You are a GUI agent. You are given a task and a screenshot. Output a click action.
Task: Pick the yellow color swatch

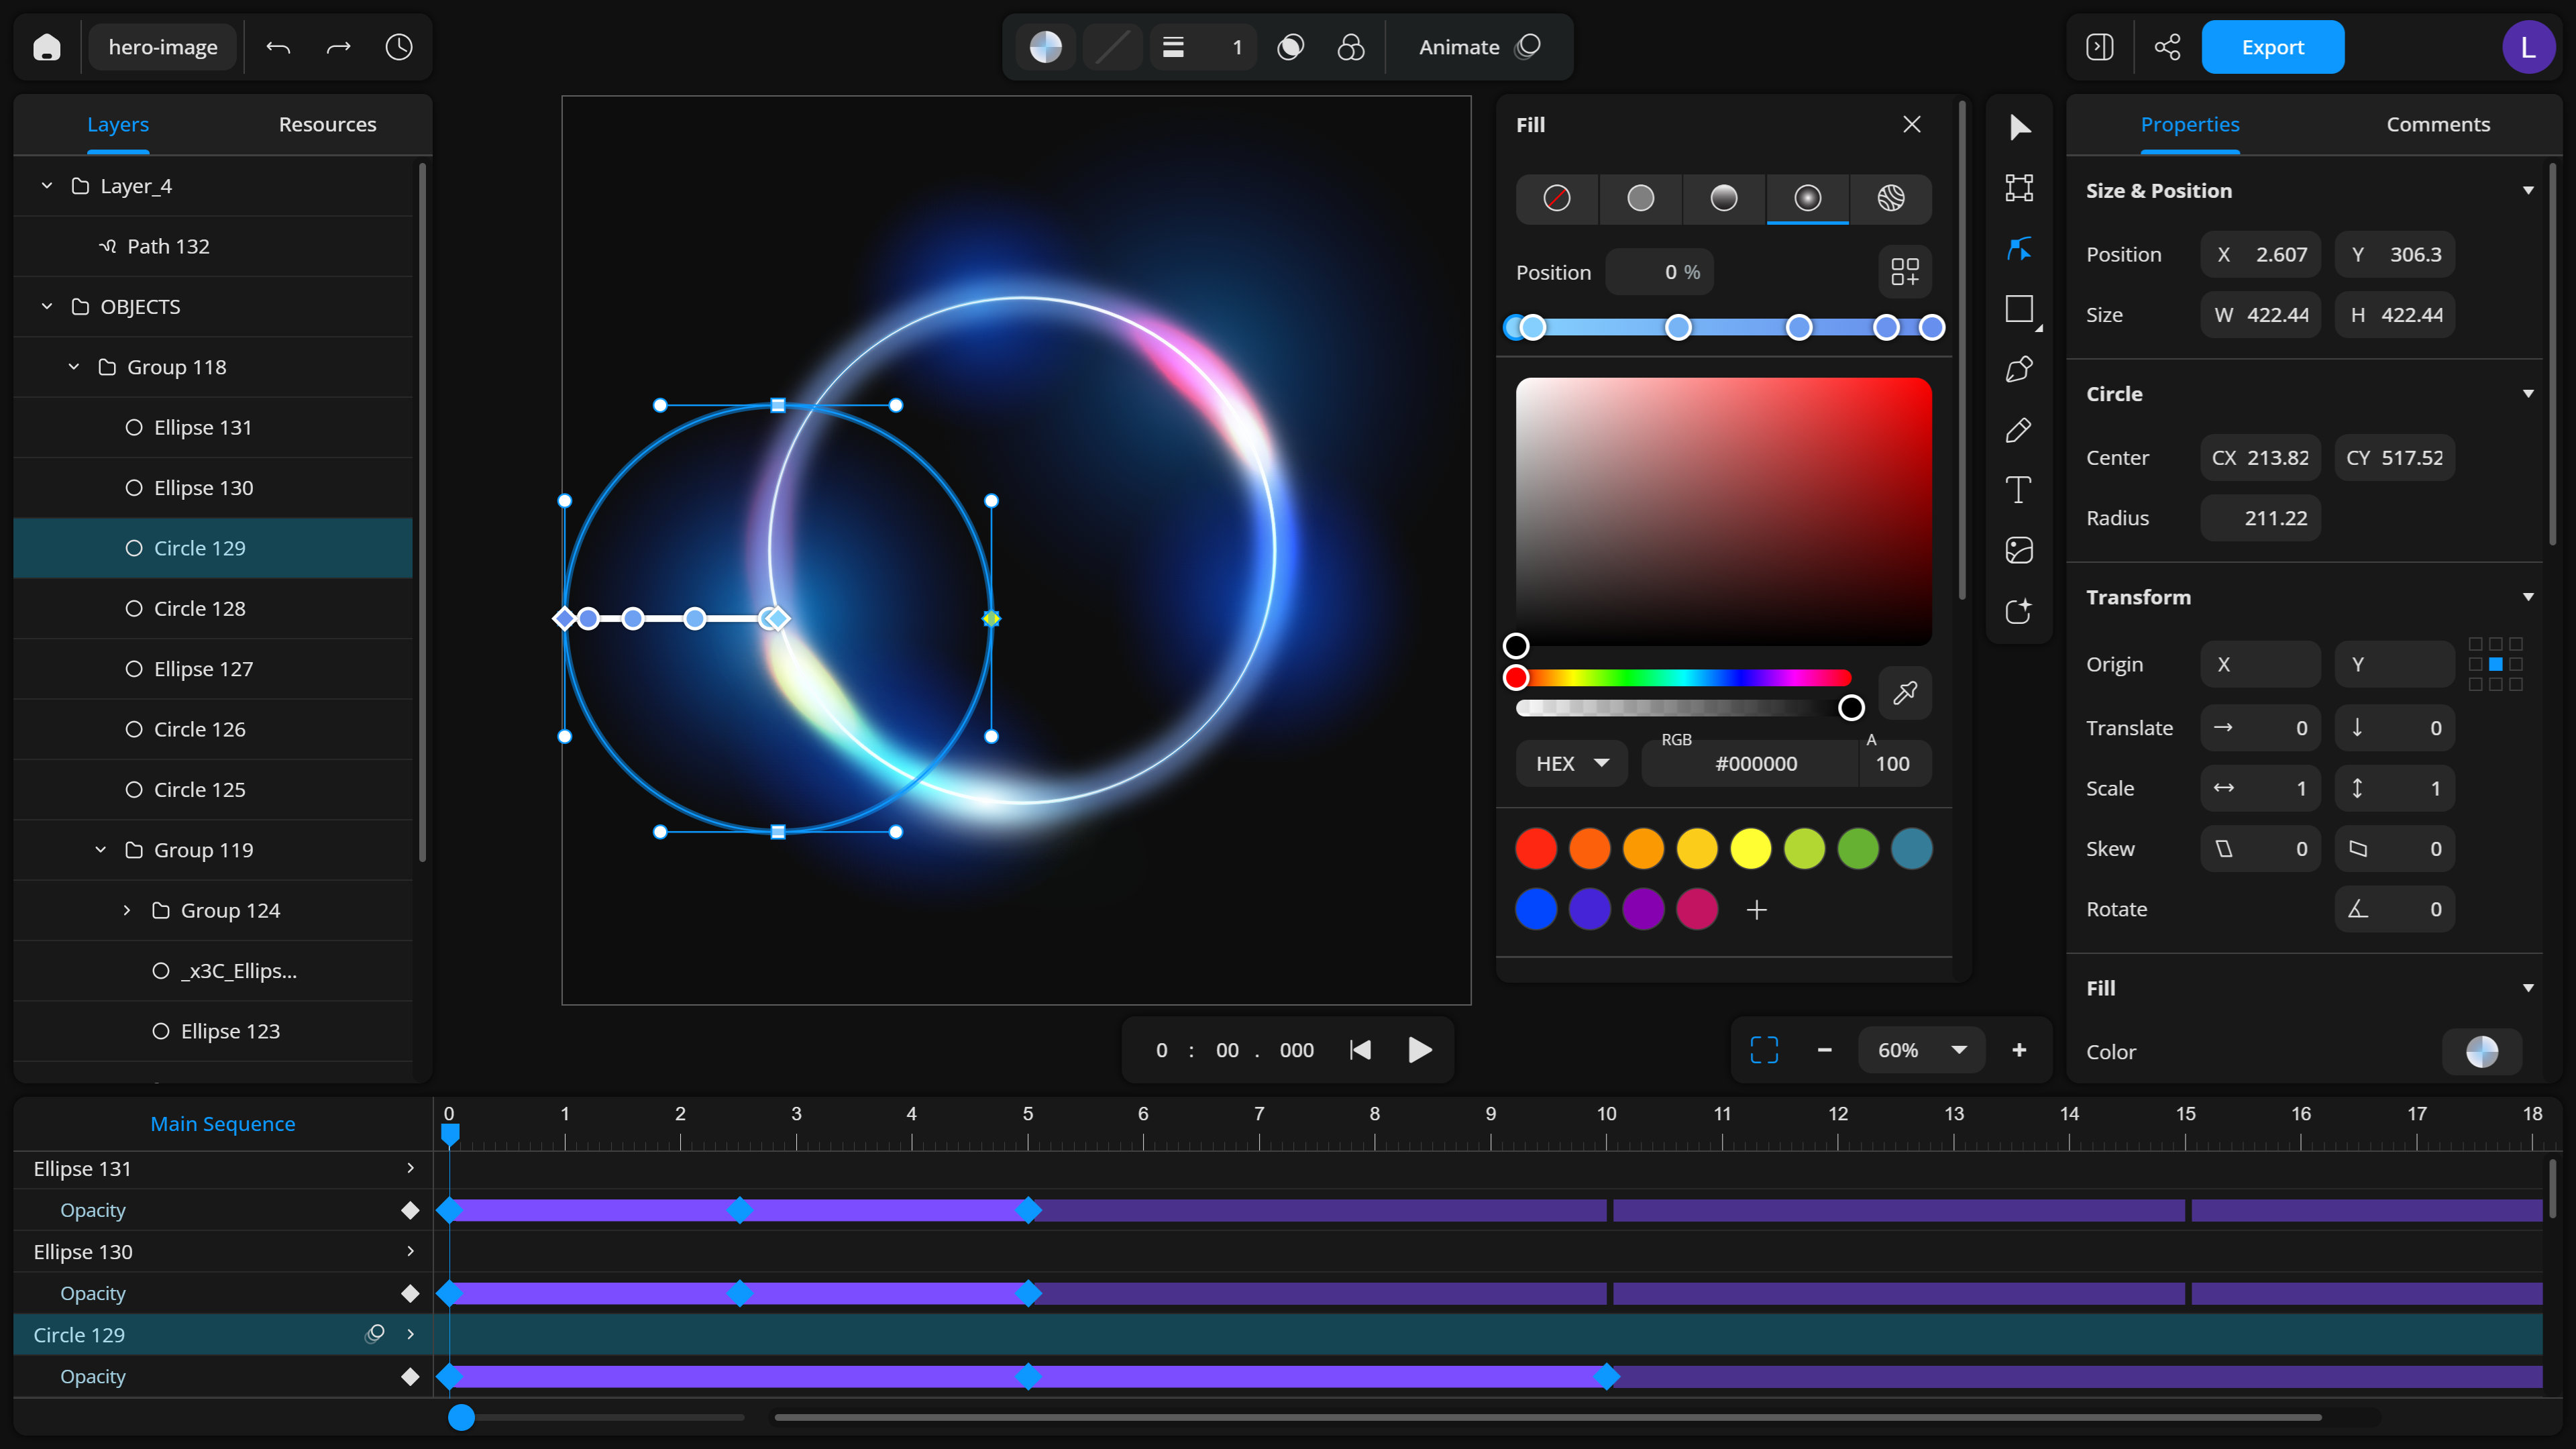pyautogui.click(x=1750, y=849)
